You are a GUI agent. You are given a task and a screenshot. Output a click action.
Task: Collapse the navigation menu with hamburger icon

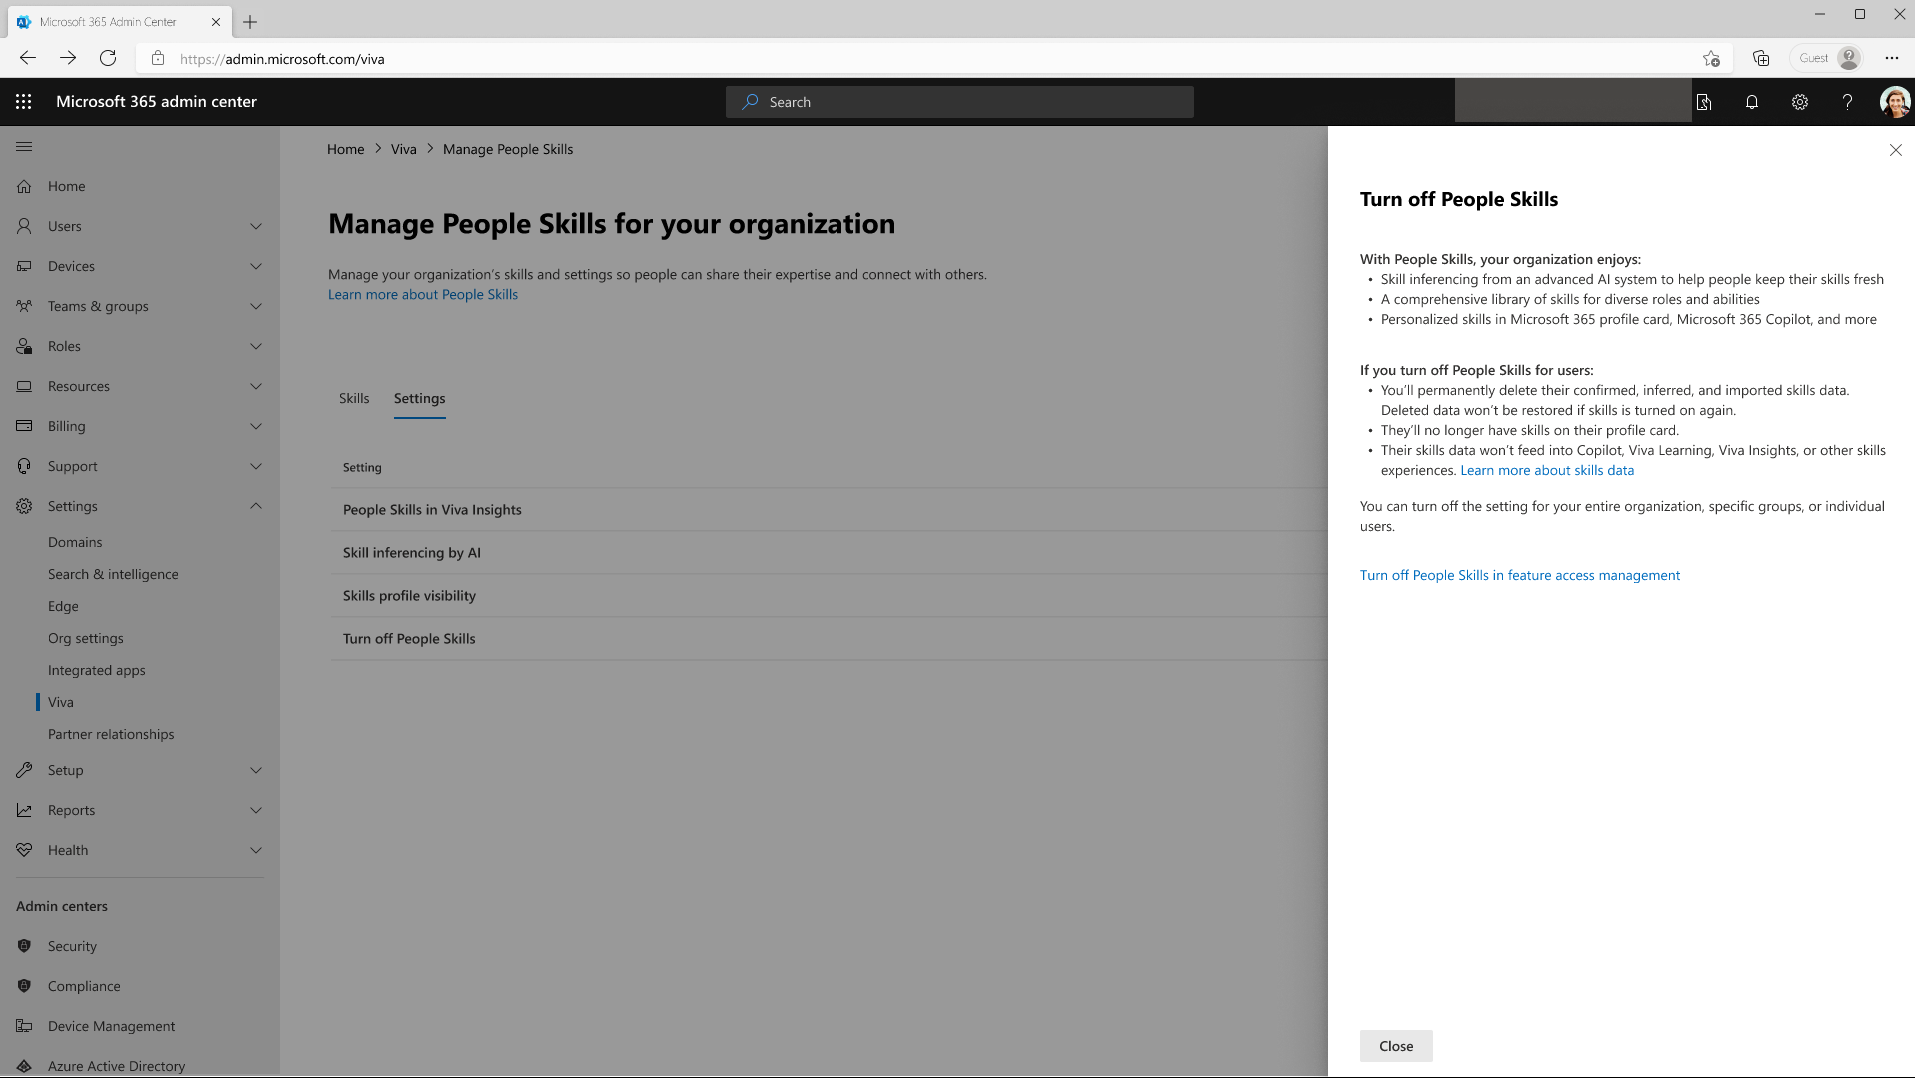(23, 145)
